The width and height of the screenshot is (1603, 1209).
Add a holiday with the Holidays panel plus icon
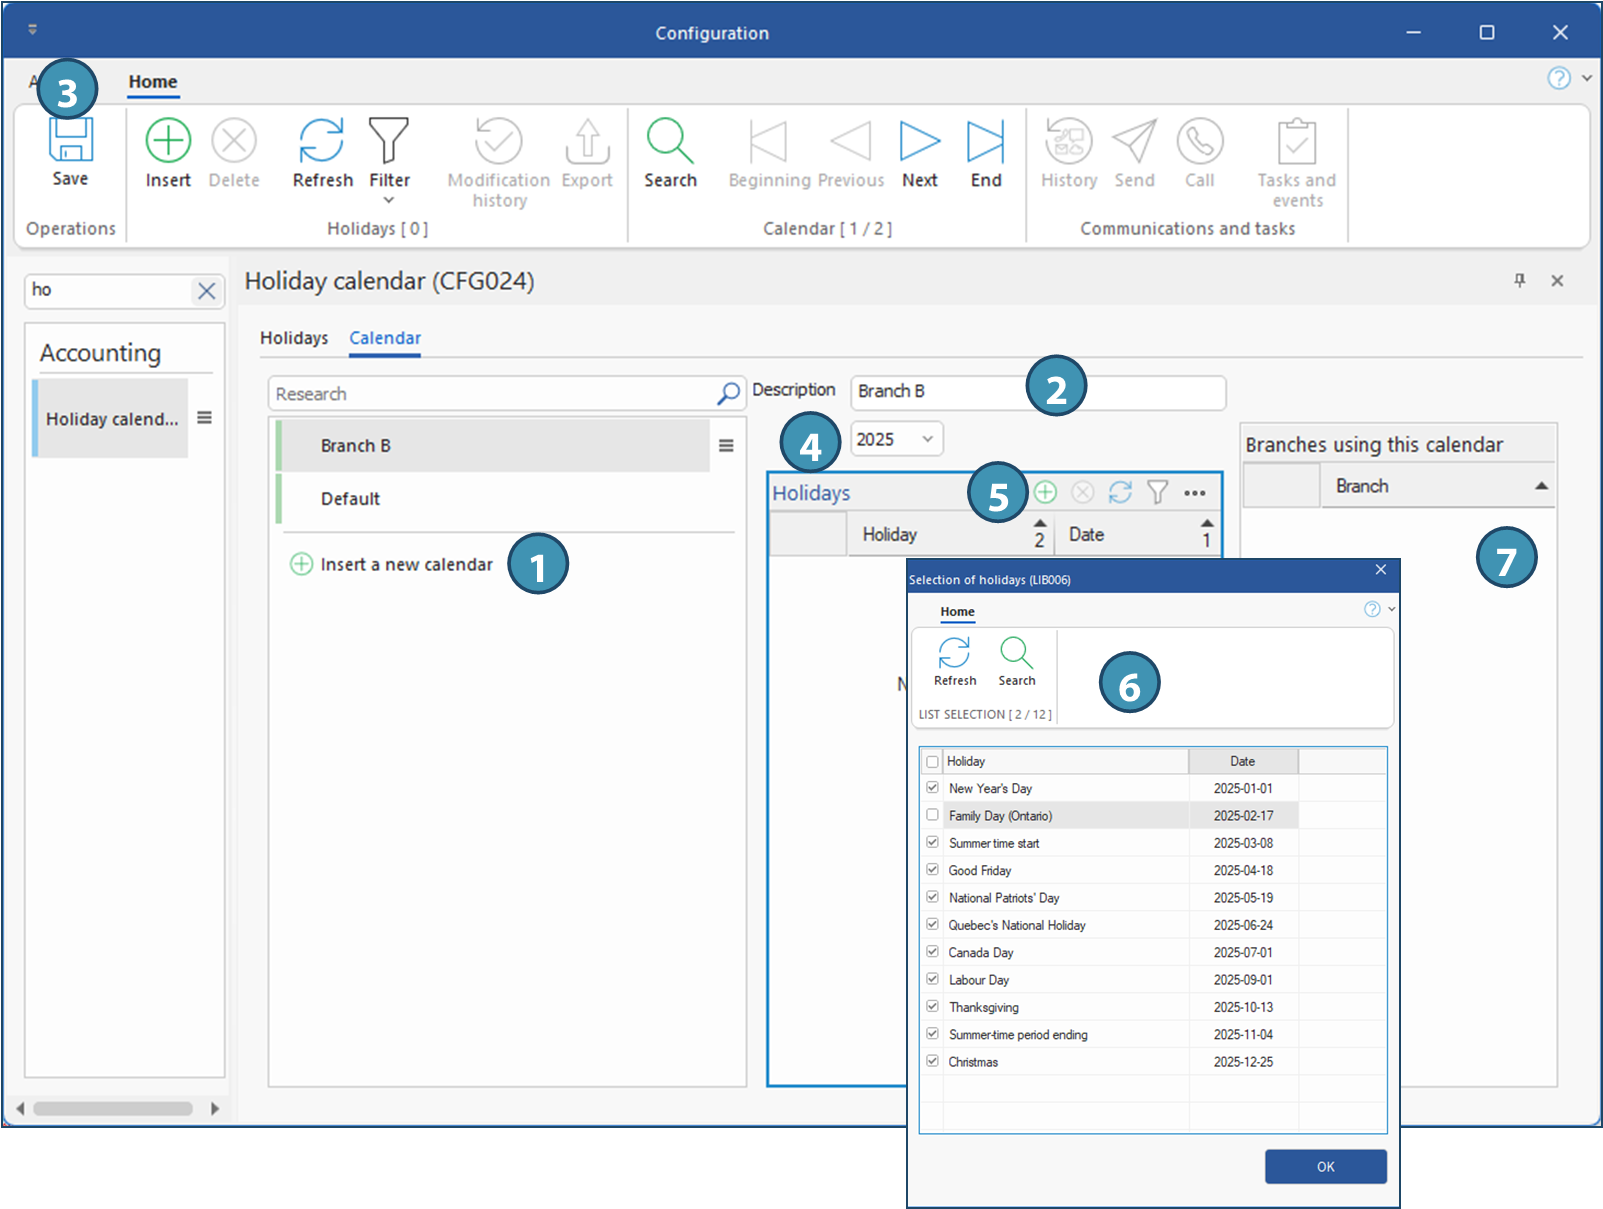point(1045,492)
